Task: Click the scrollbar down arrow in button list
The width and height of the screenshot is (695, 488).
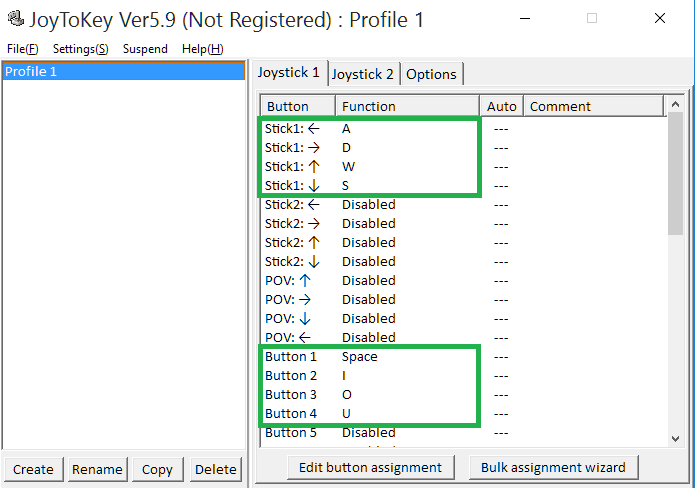Action: pos(675,439)
